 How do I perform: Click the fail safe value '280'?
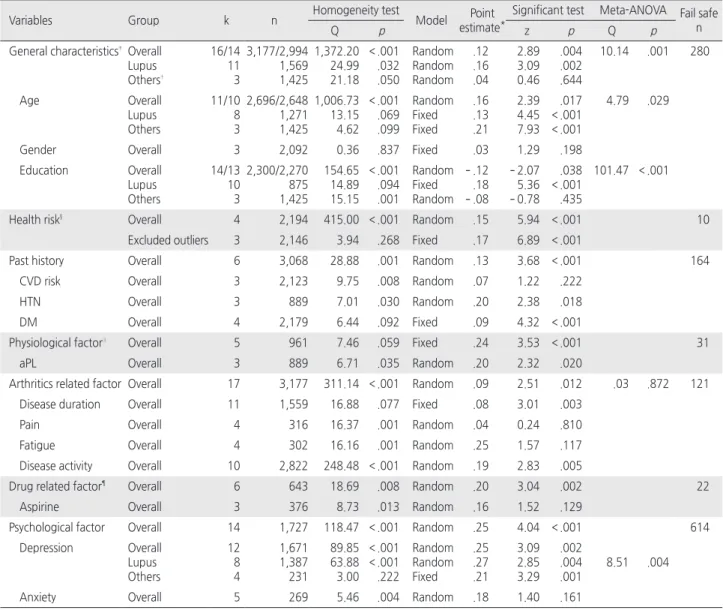click(x=699, y=51)
